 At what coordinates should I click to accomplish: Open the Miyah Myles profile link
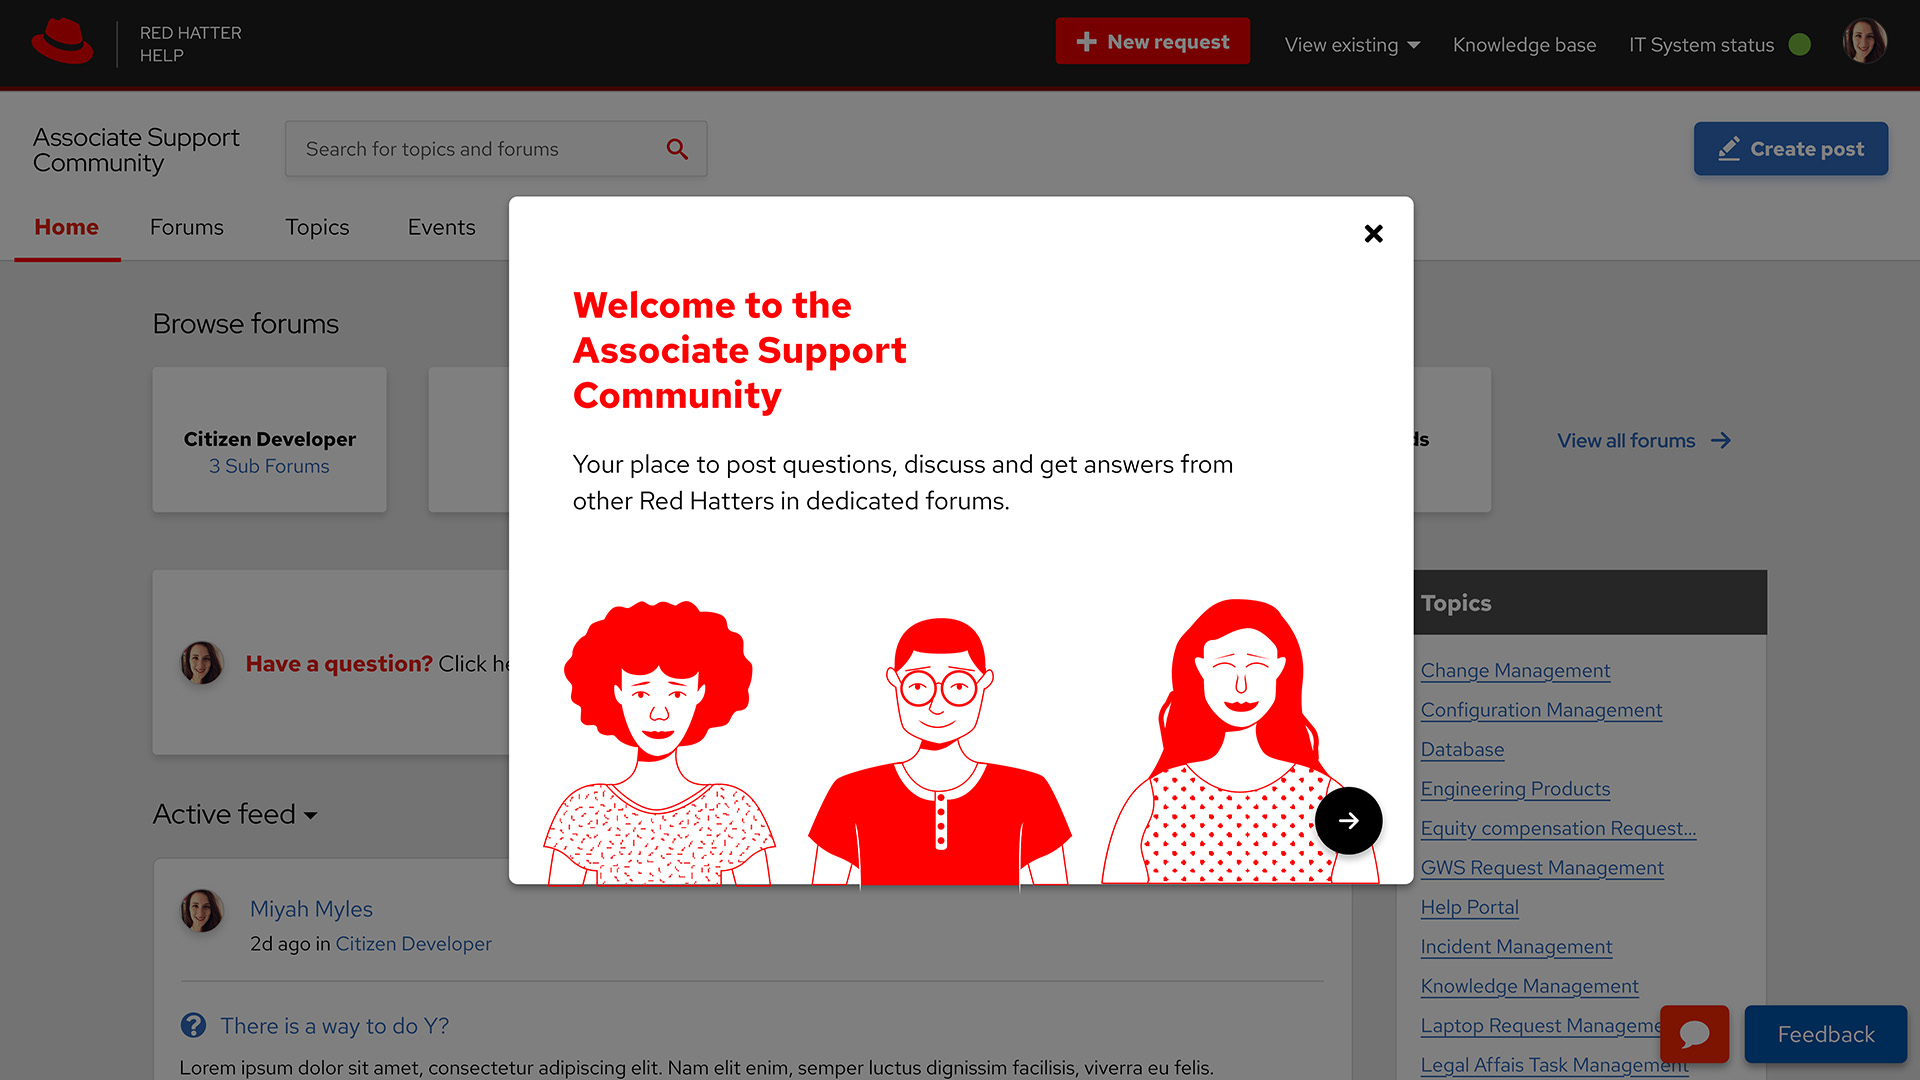click(311, 909)
